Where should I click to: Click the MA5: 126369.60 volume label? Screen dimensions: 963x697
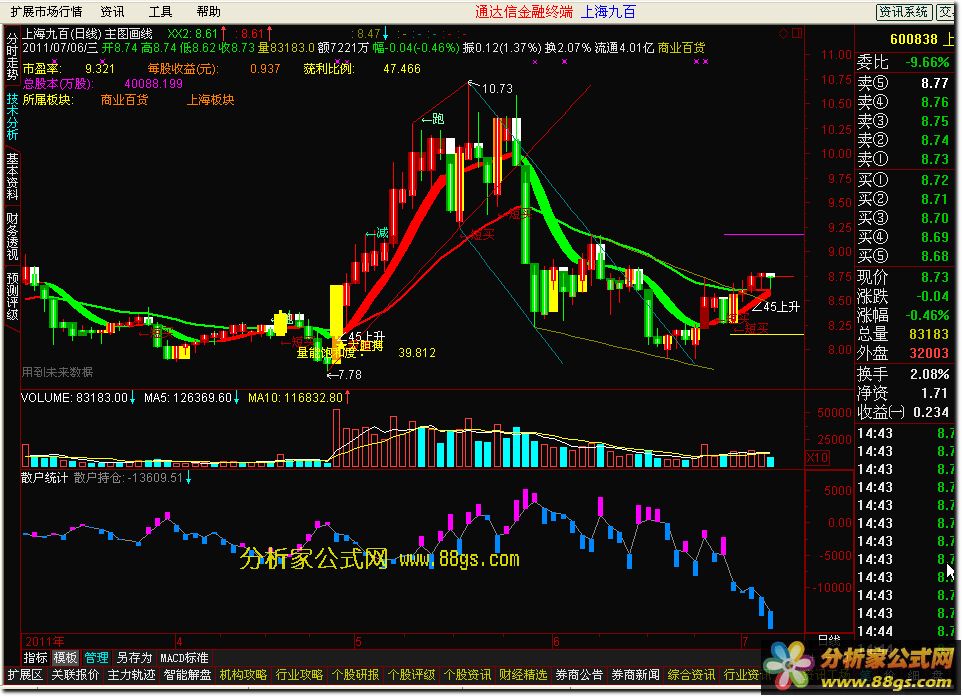coord(188,398)
